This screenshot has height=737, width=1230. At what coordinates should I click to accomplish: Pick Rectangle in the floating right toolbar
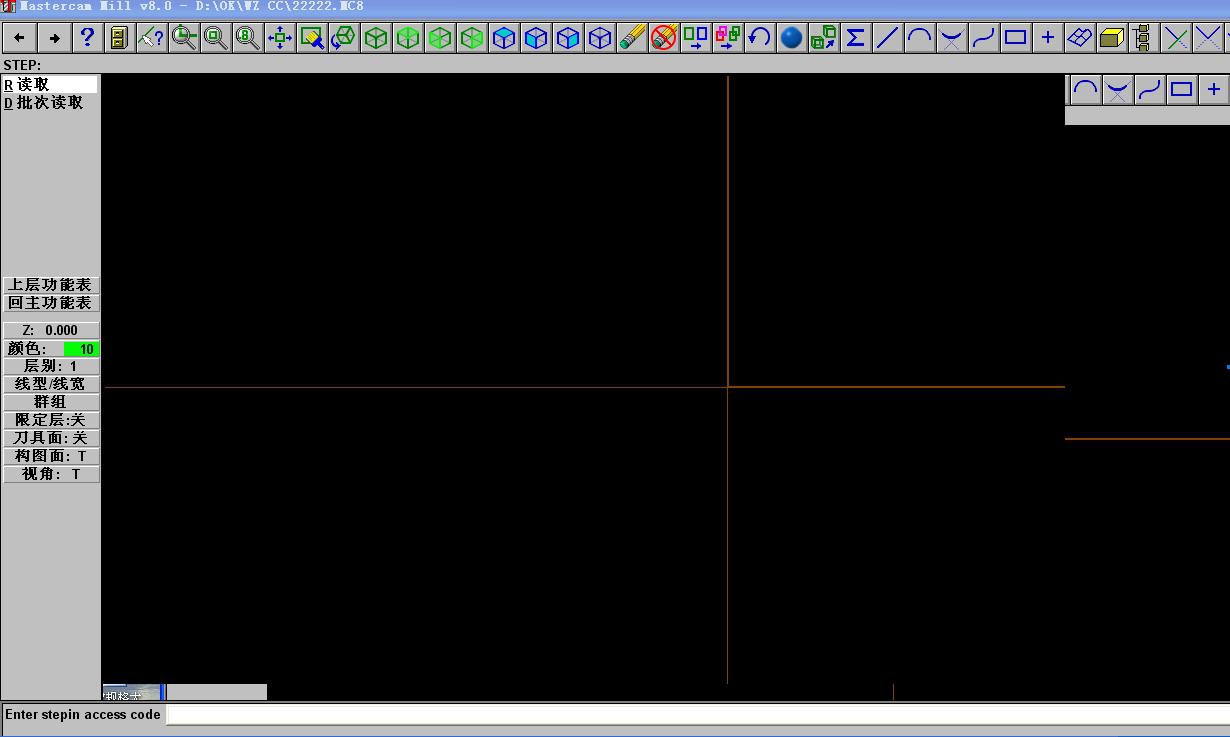tap(1181, 89)
